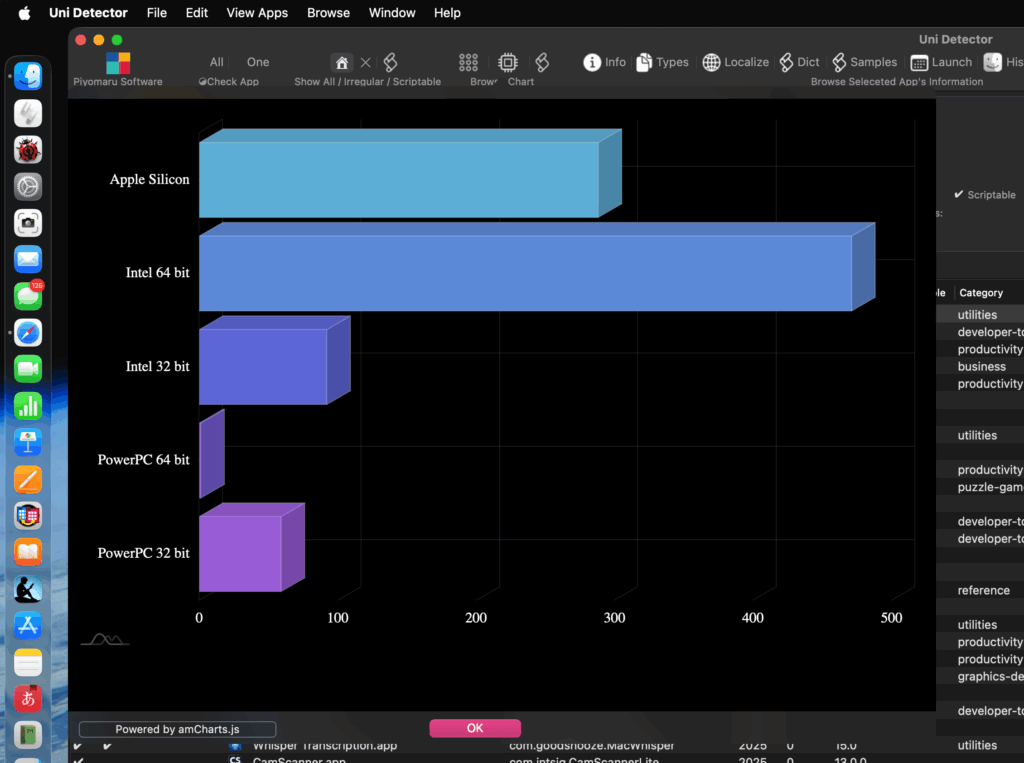Click the Samples toolbar icon
The image size is (1024, 763).
click(x=838, y=62)
